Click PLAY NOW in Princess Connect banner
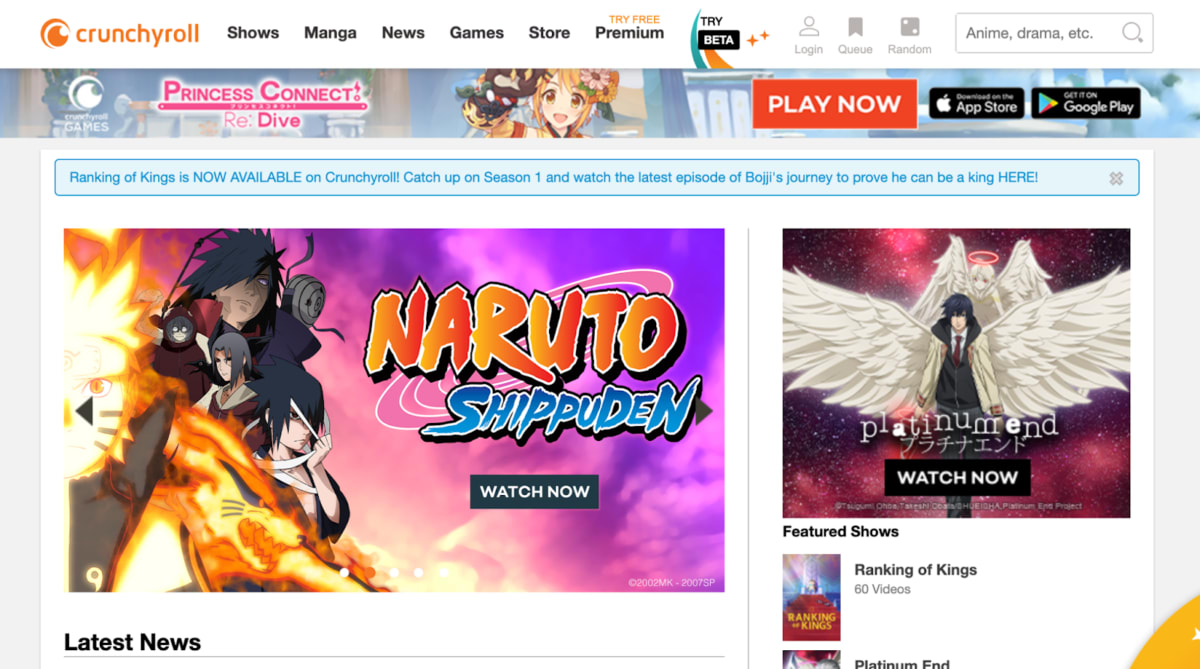Screen dimensions: 1200x669 [834, 104]
